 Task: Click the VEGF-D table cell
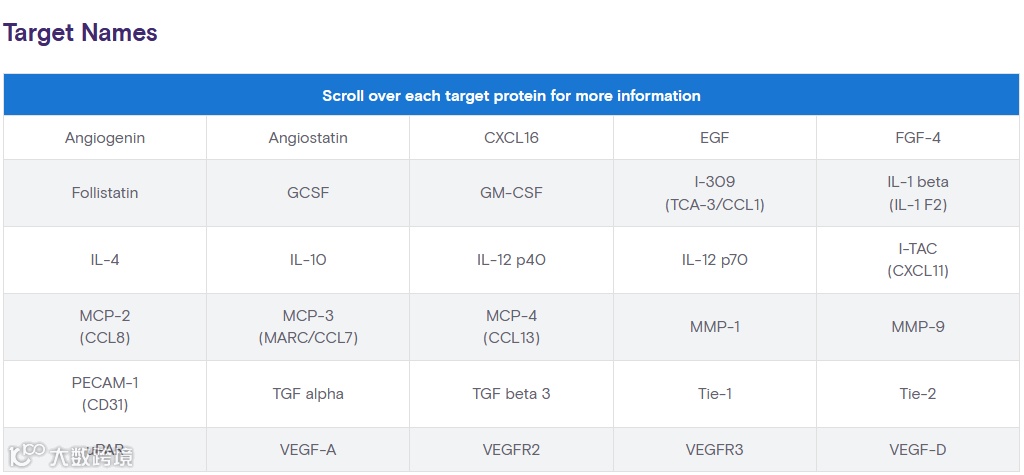coord(918,450)
